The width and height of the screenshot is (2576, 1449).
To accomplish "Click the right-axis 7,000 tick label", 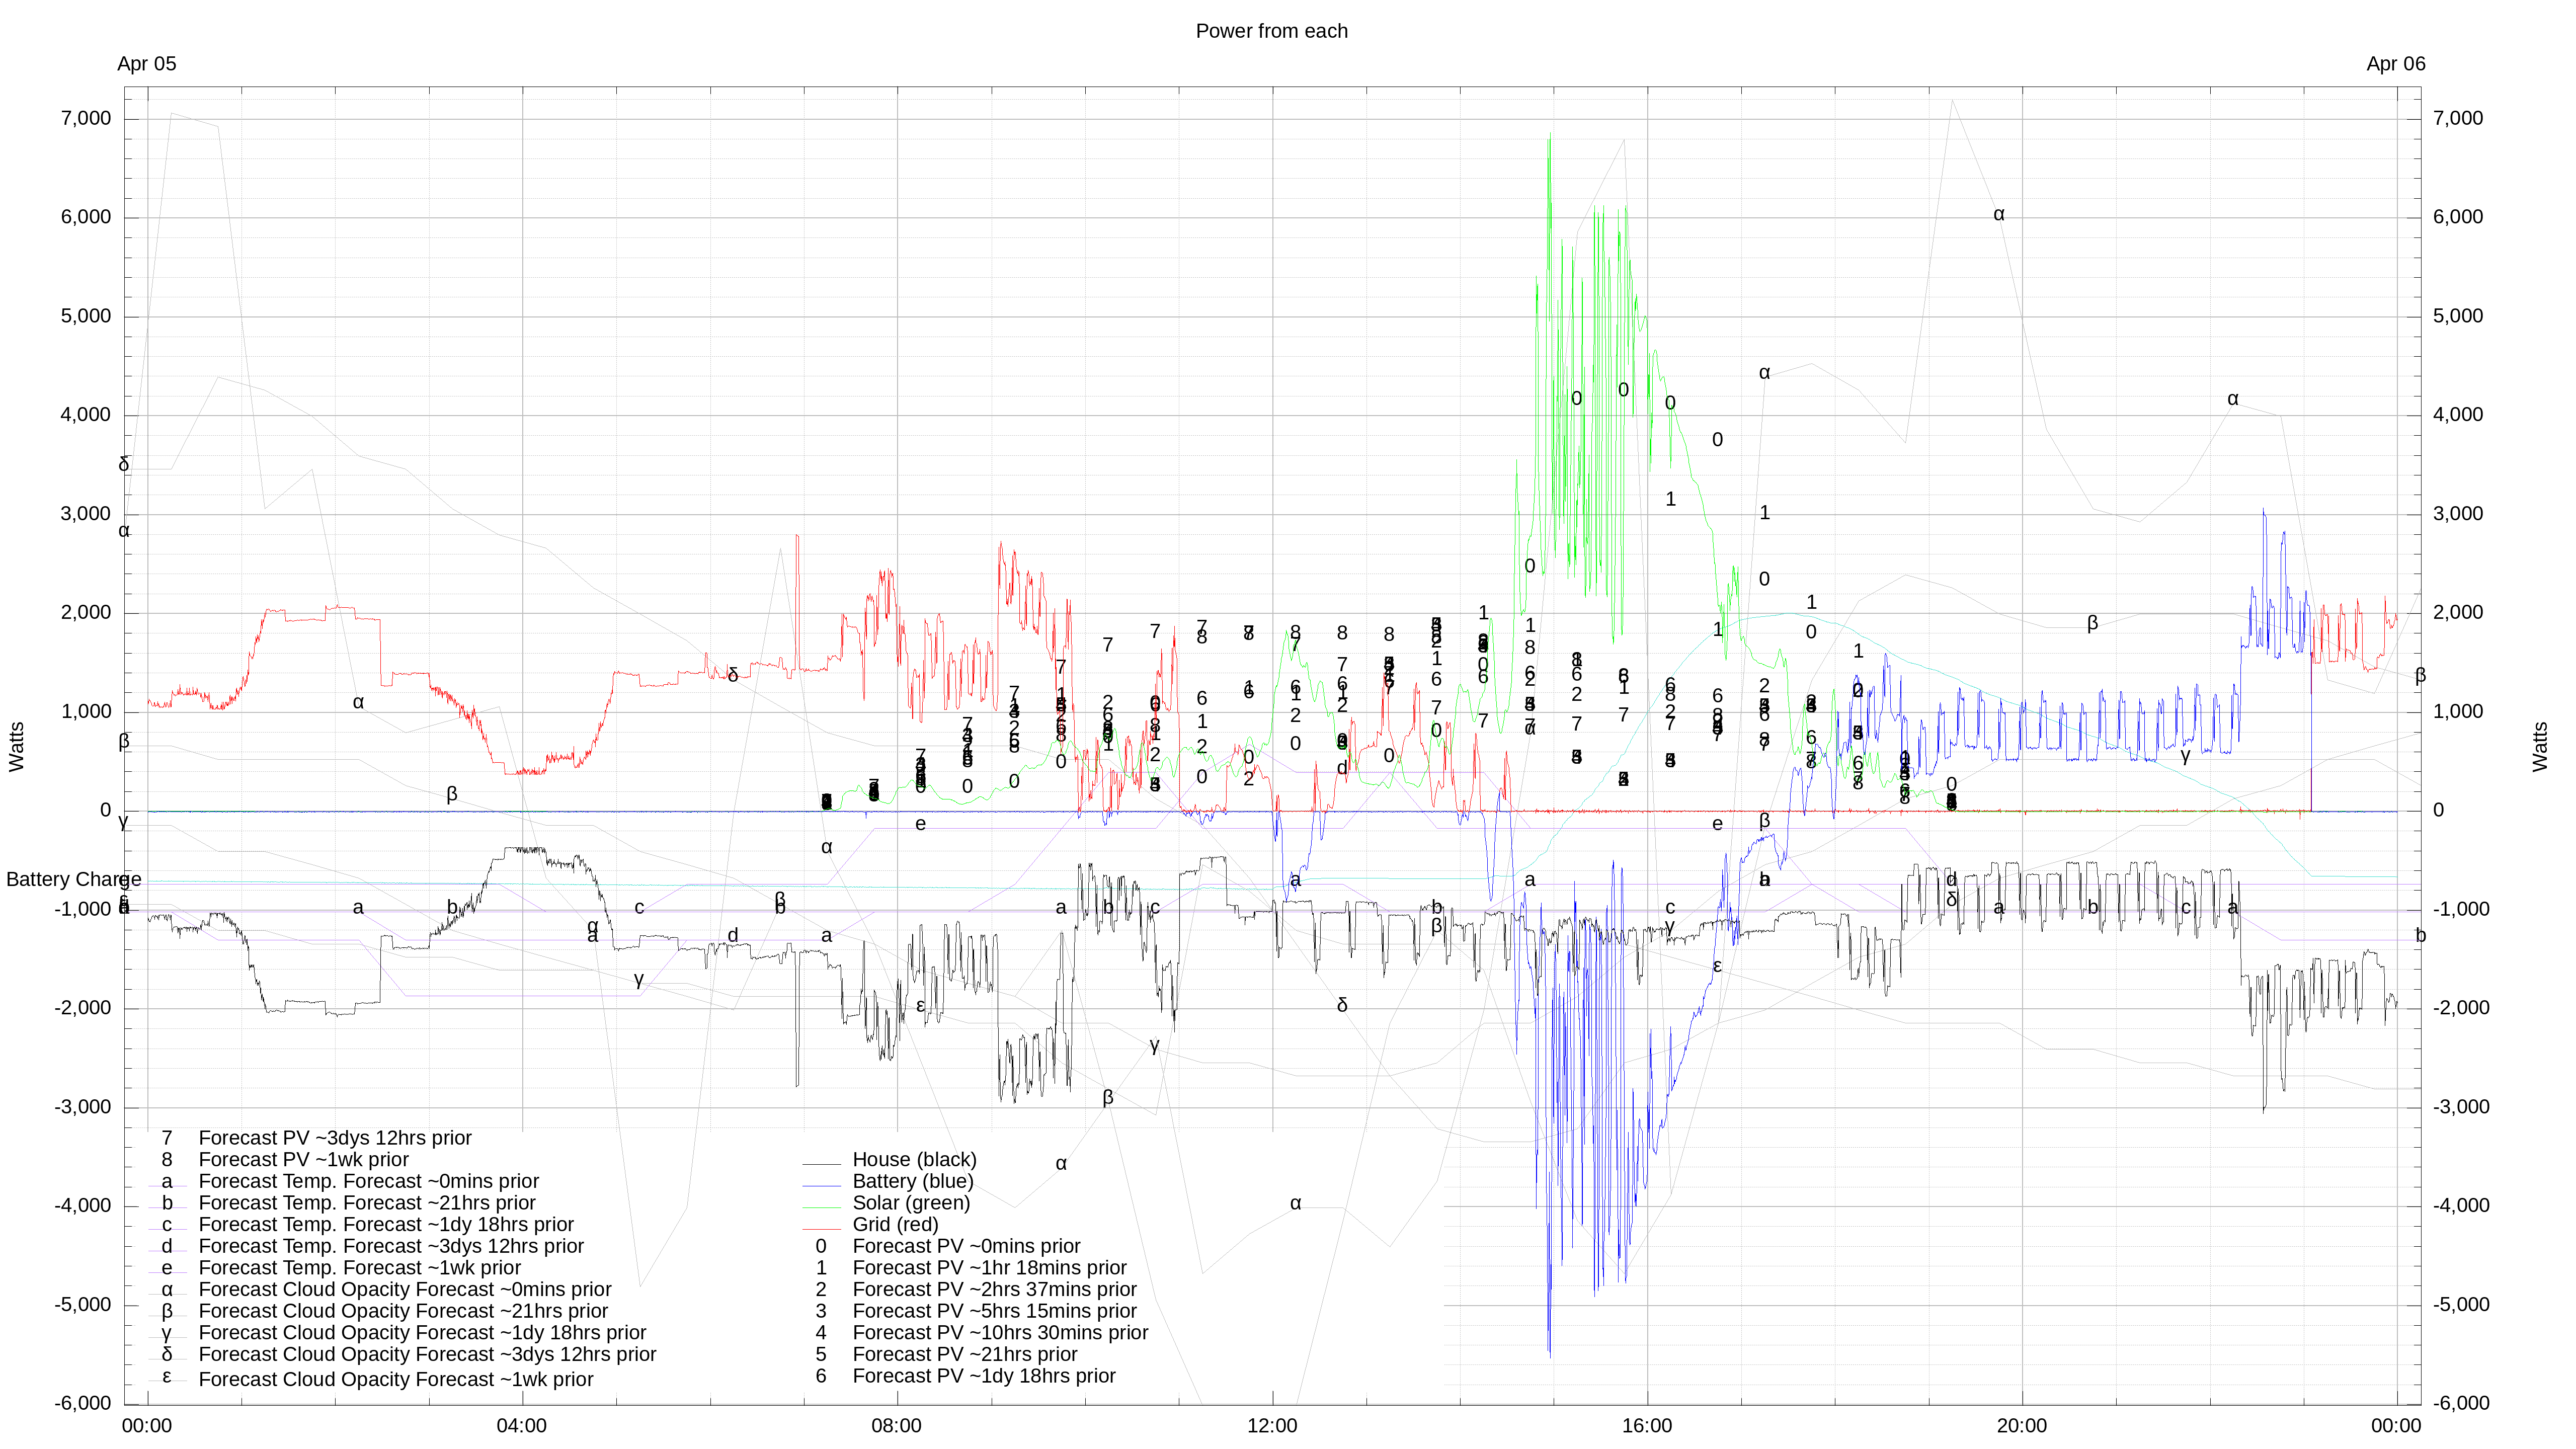I will pos(2459,118).
